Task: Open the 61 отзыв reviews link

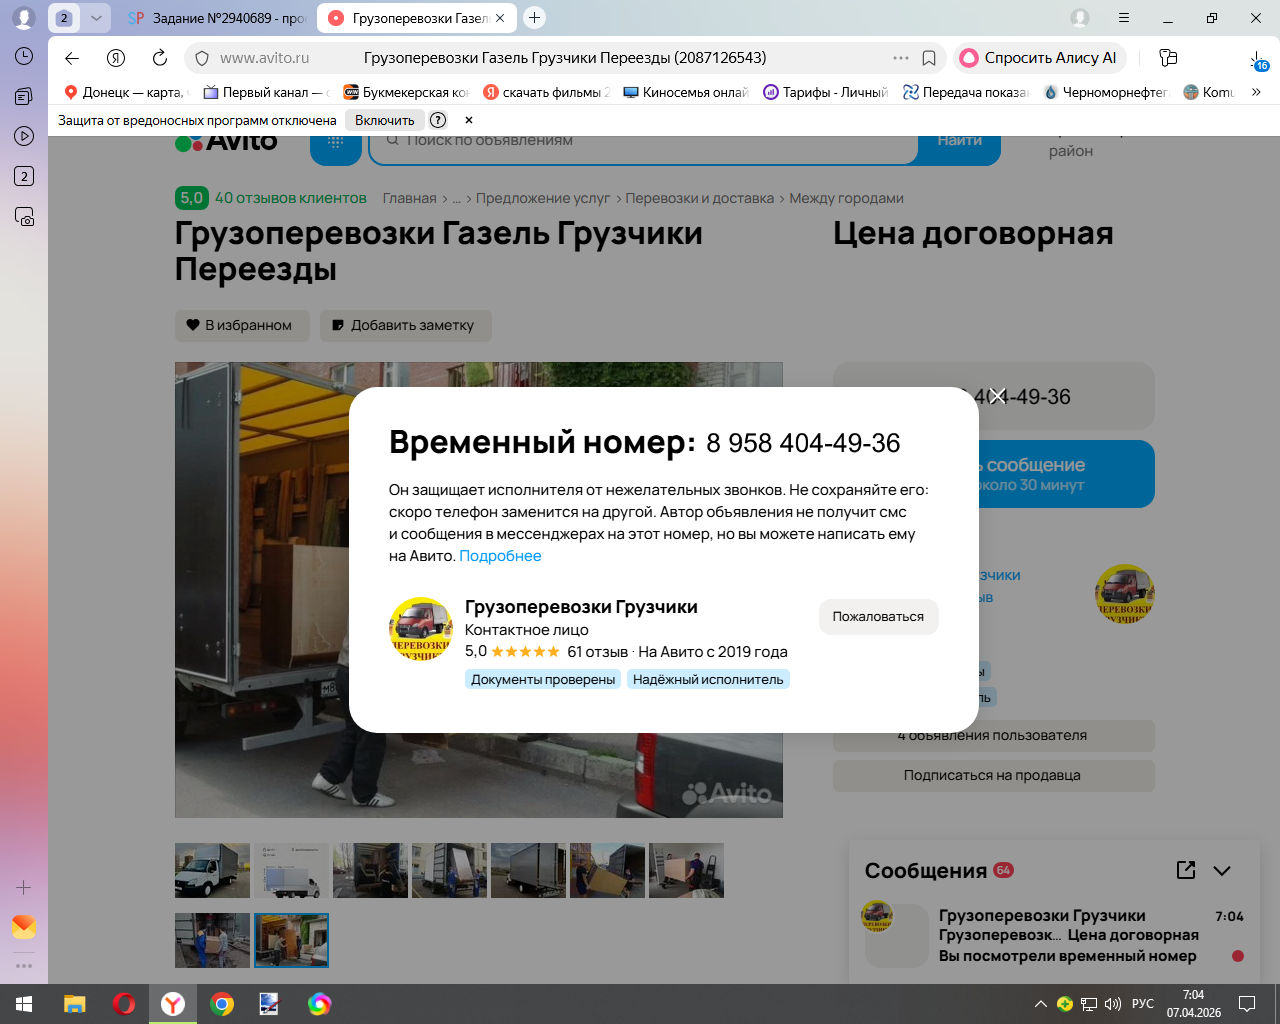Action: (x=597, y=652)
